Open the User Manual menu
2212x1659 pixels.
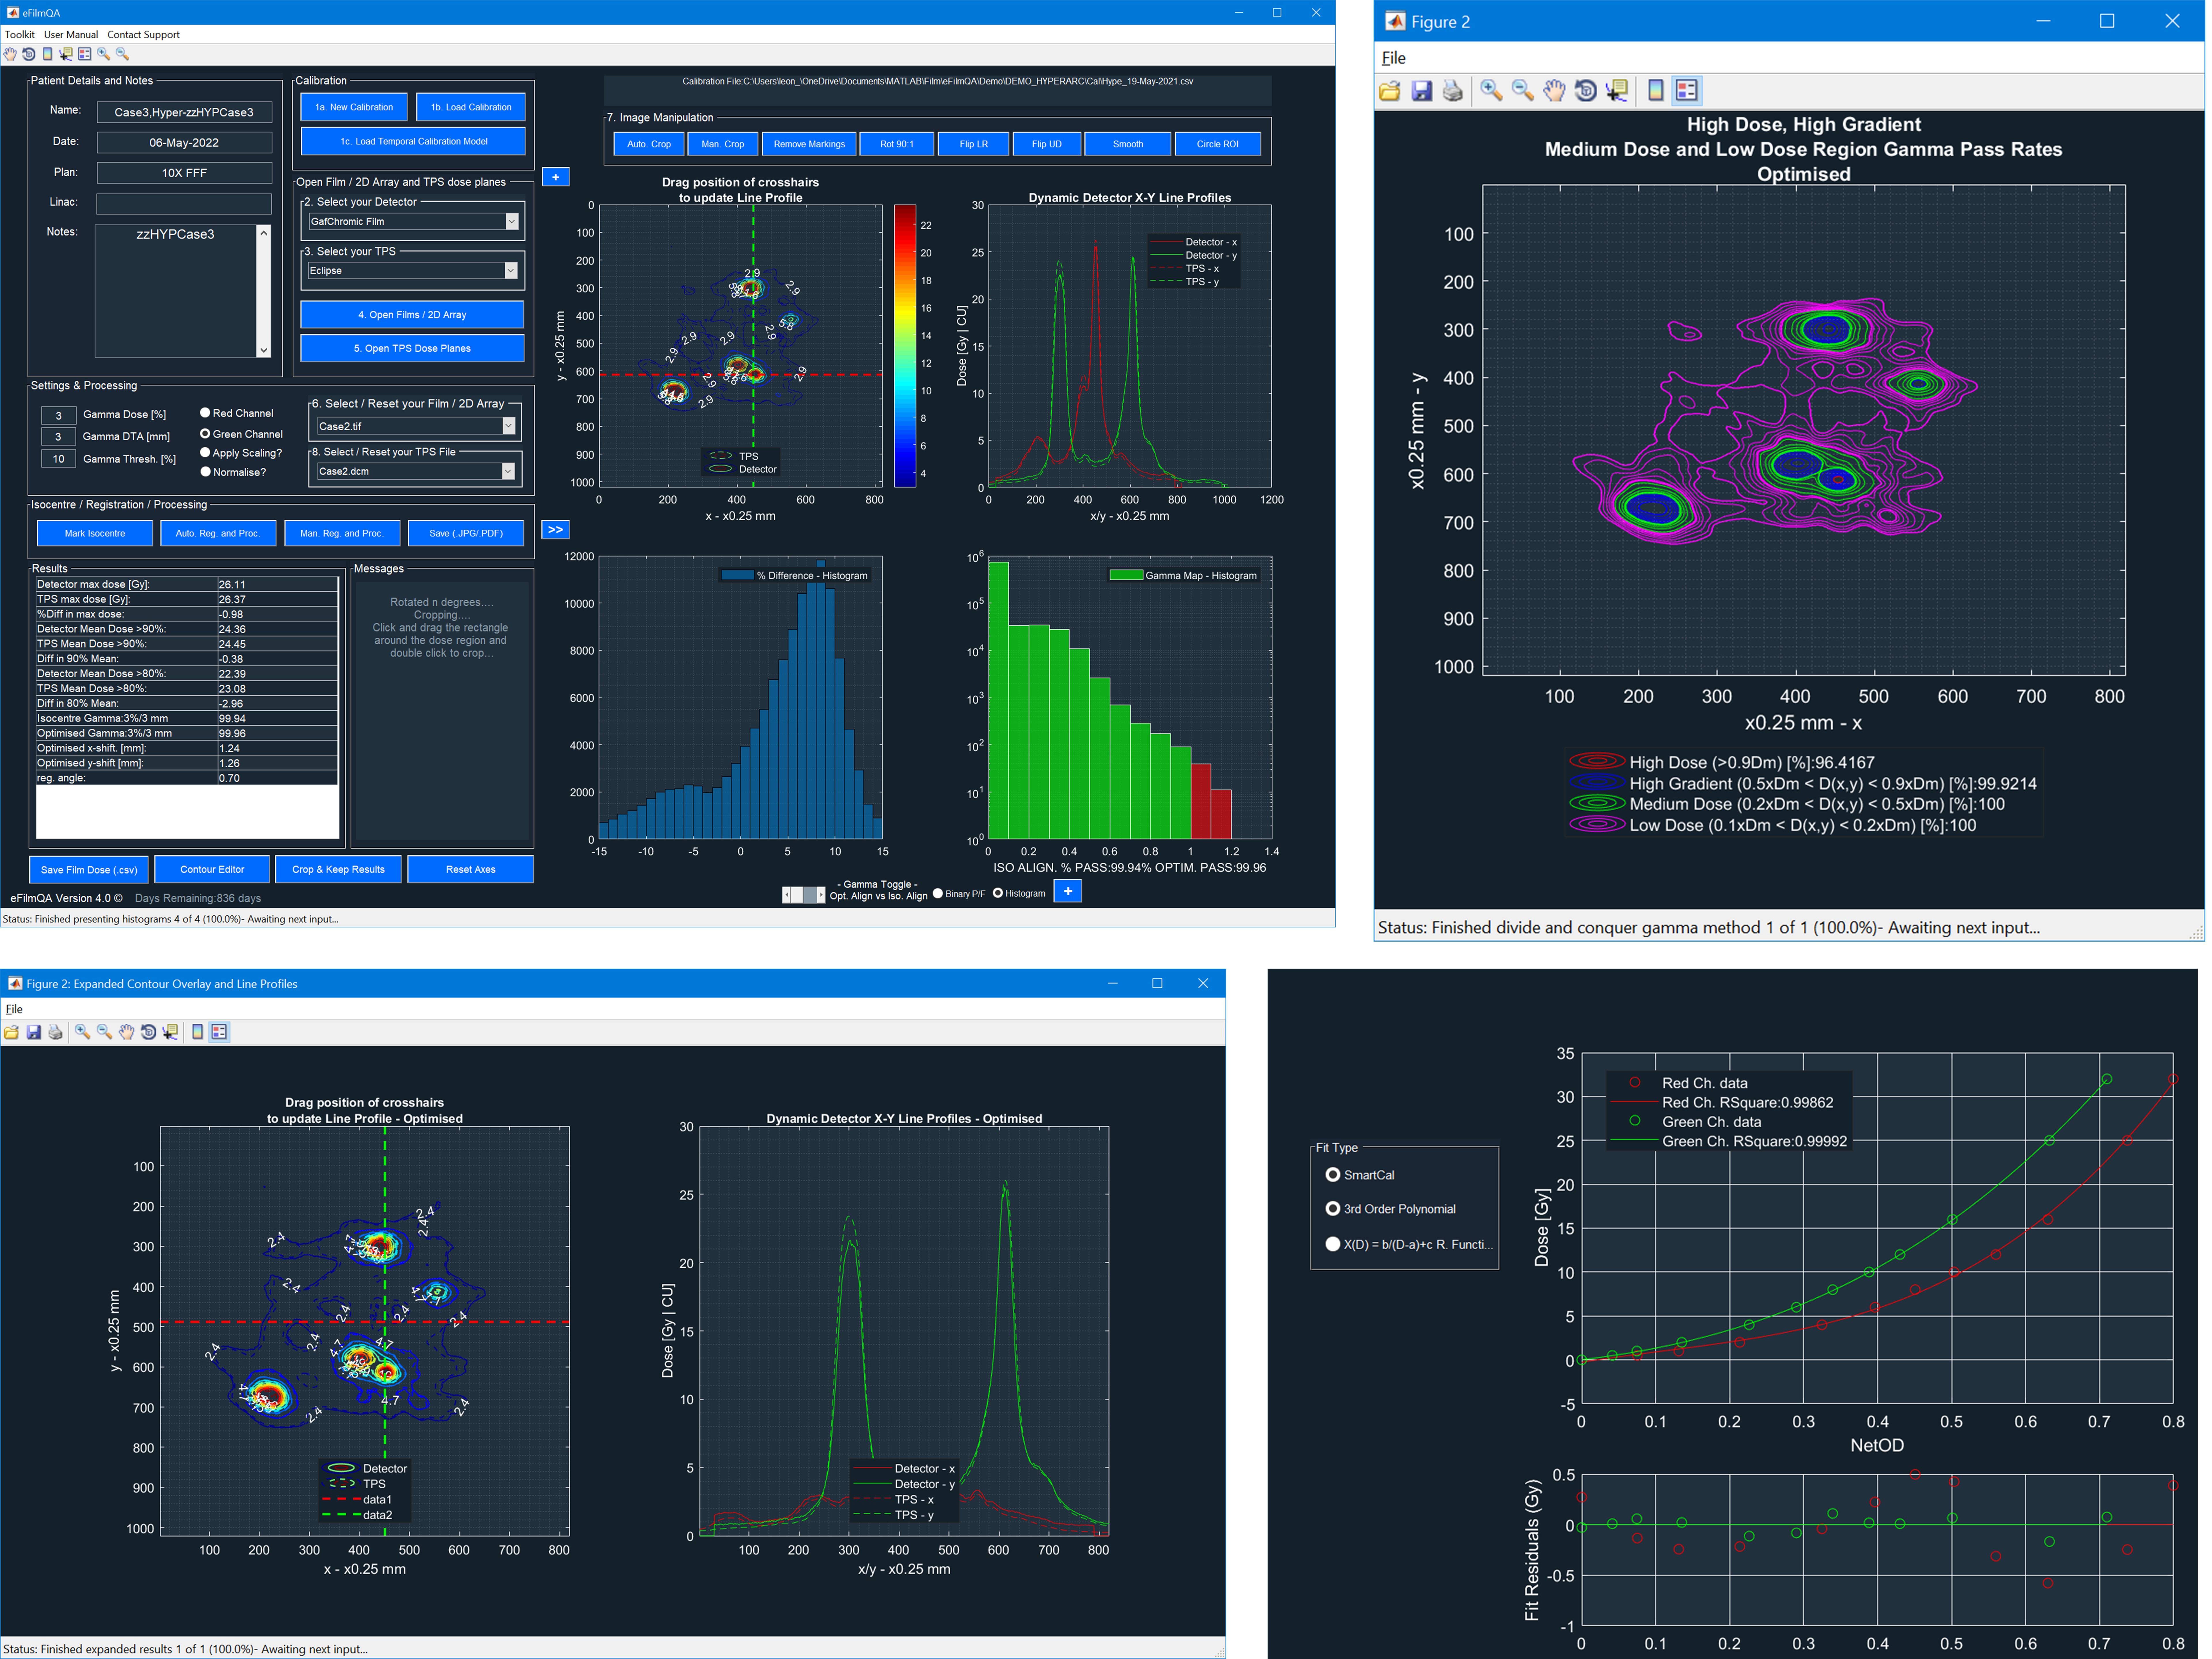(x=71, y=35)
